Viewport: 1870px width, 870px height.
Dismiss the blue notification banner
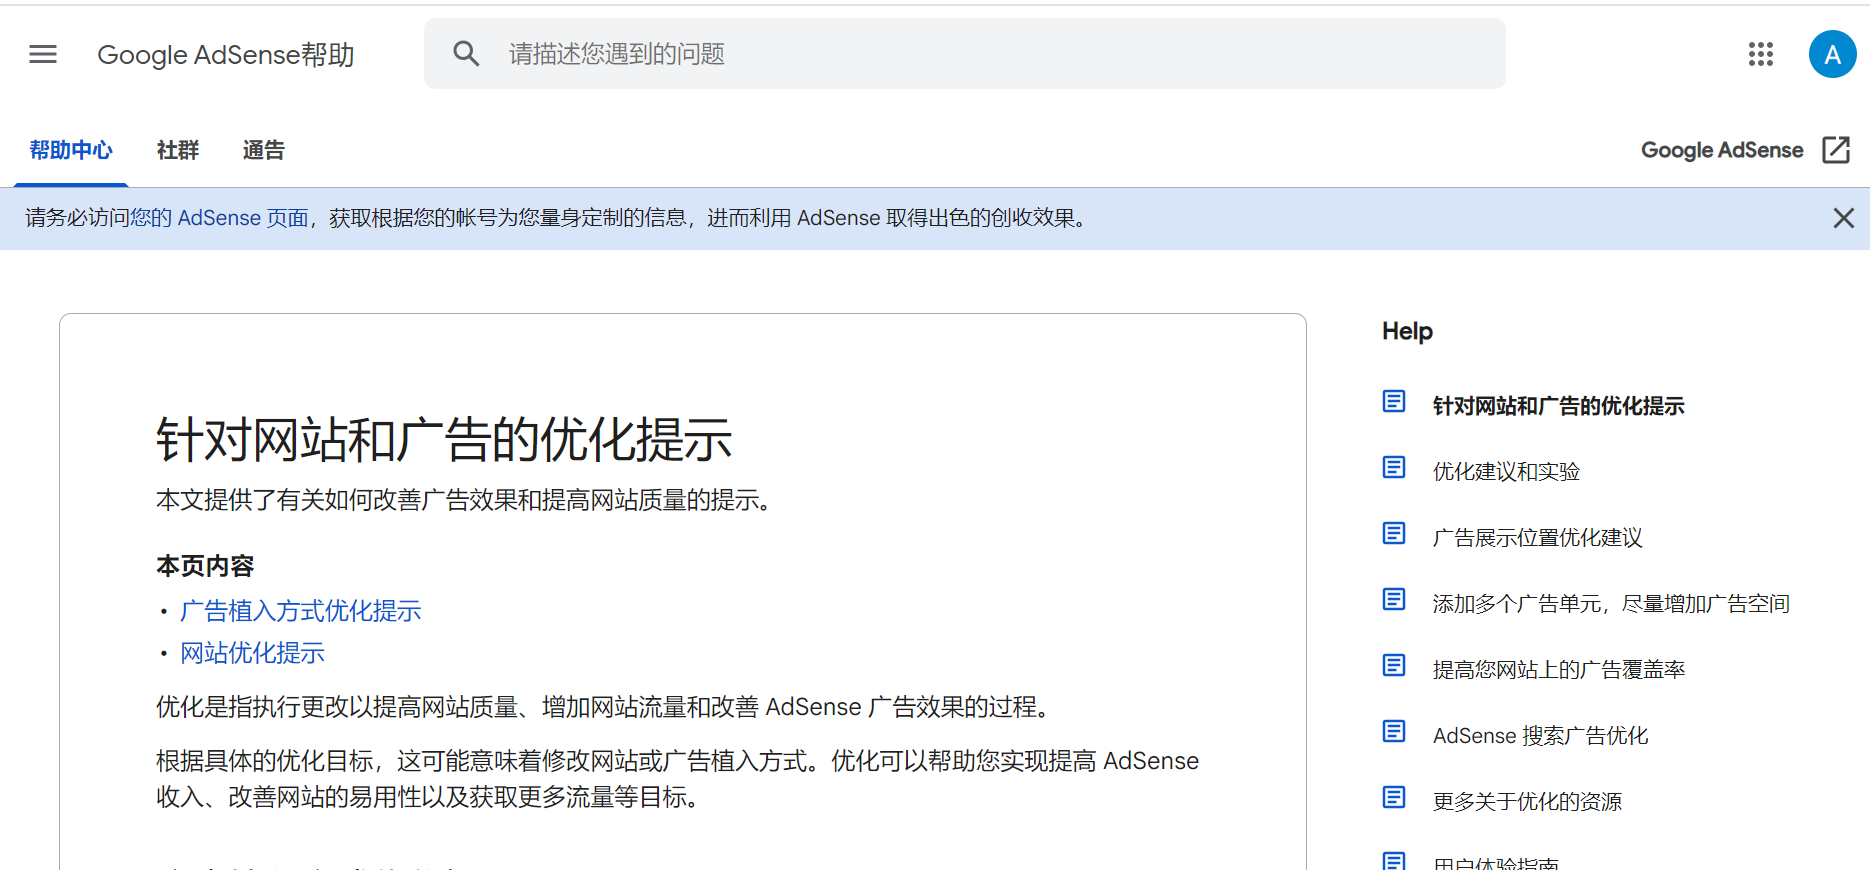click(x=1844, y=218)
